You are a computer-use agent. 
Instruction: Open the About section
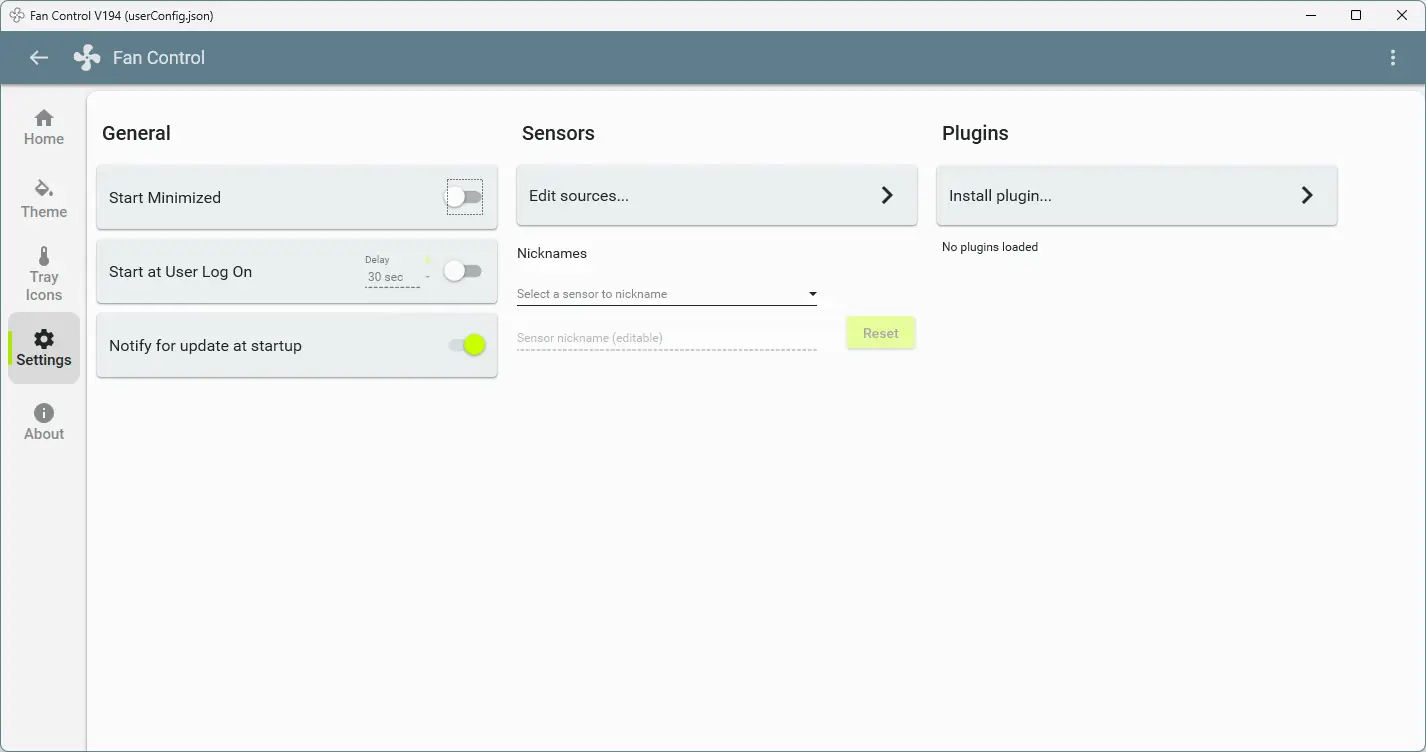click(44, 422)
